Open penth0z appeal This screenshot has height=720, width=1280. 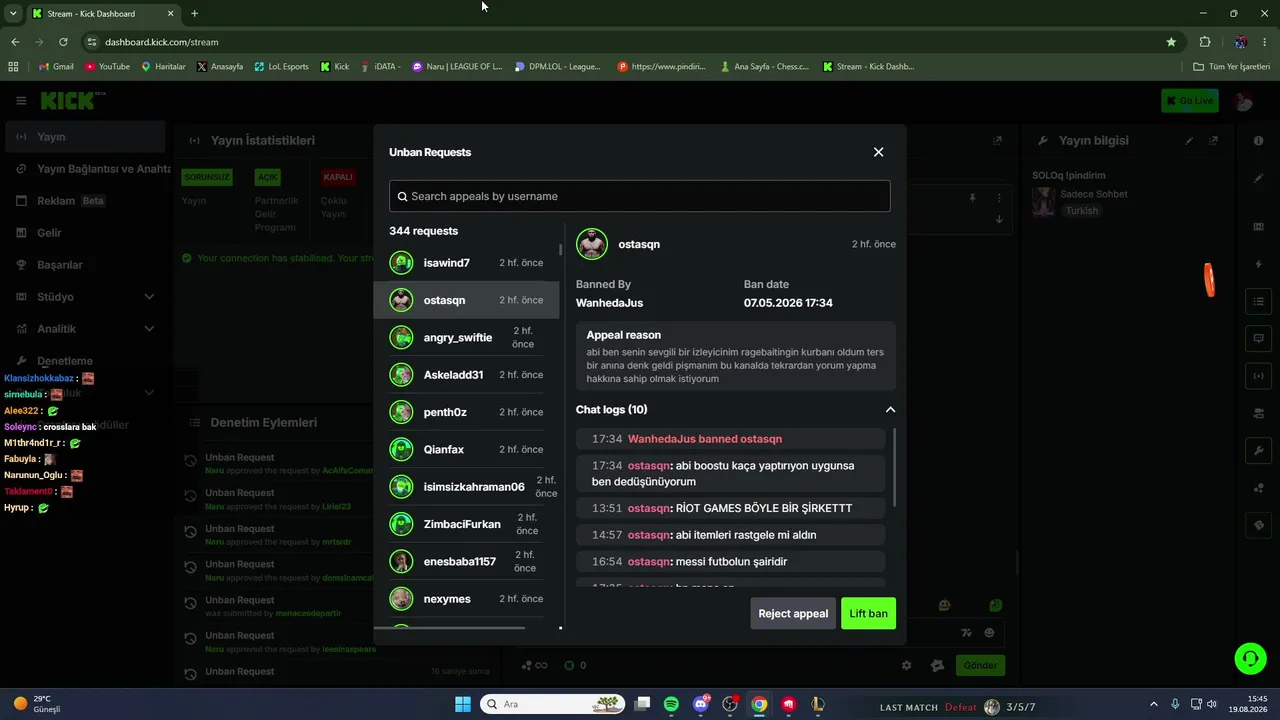click(466, 412)
